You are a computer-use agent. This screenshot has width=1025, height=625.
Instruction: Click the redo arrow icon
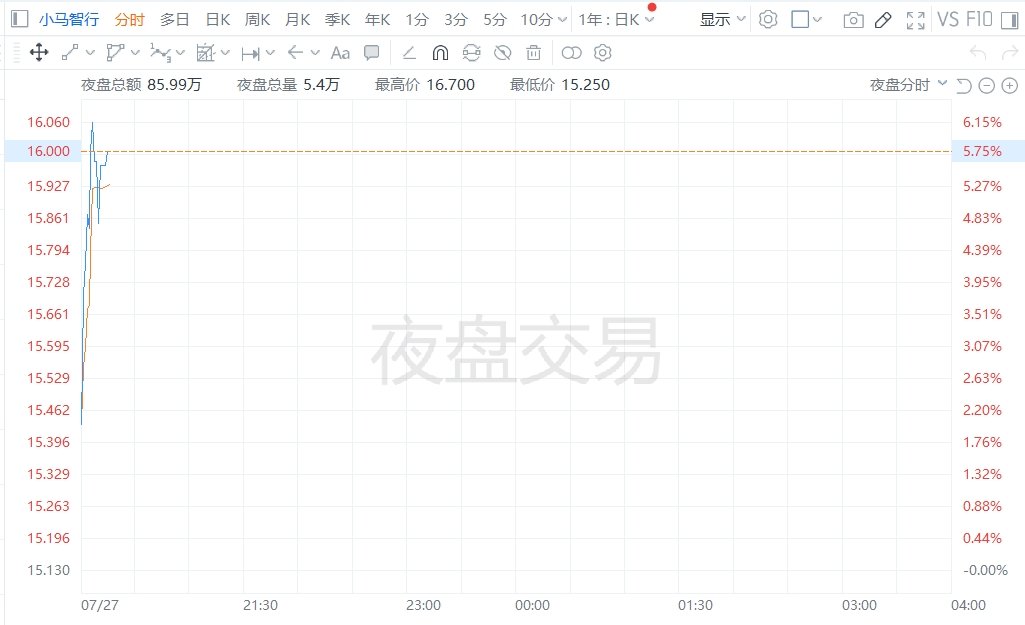(x=1010, y=53)
